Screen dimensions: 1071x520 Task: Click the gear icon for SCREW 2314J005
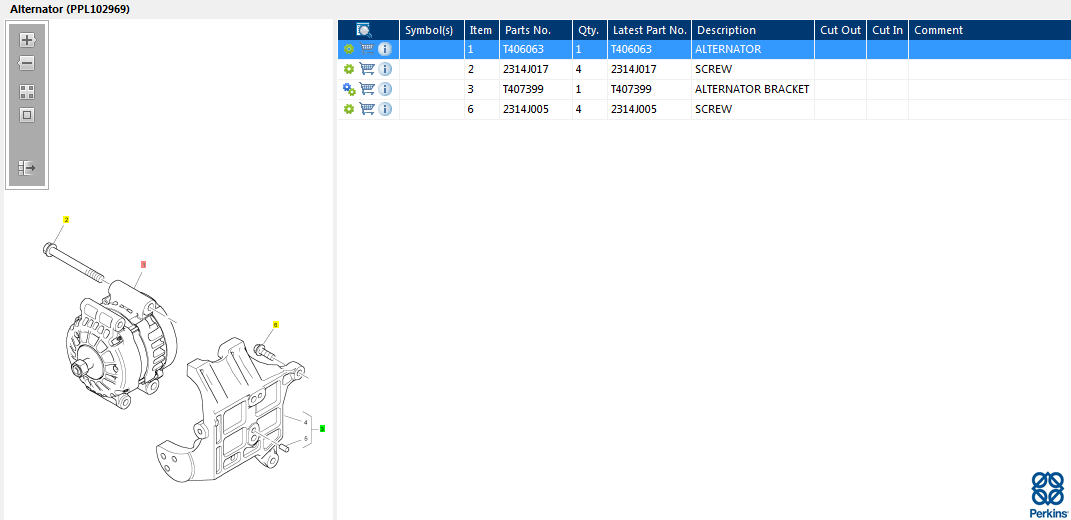(x=349, y=109)
